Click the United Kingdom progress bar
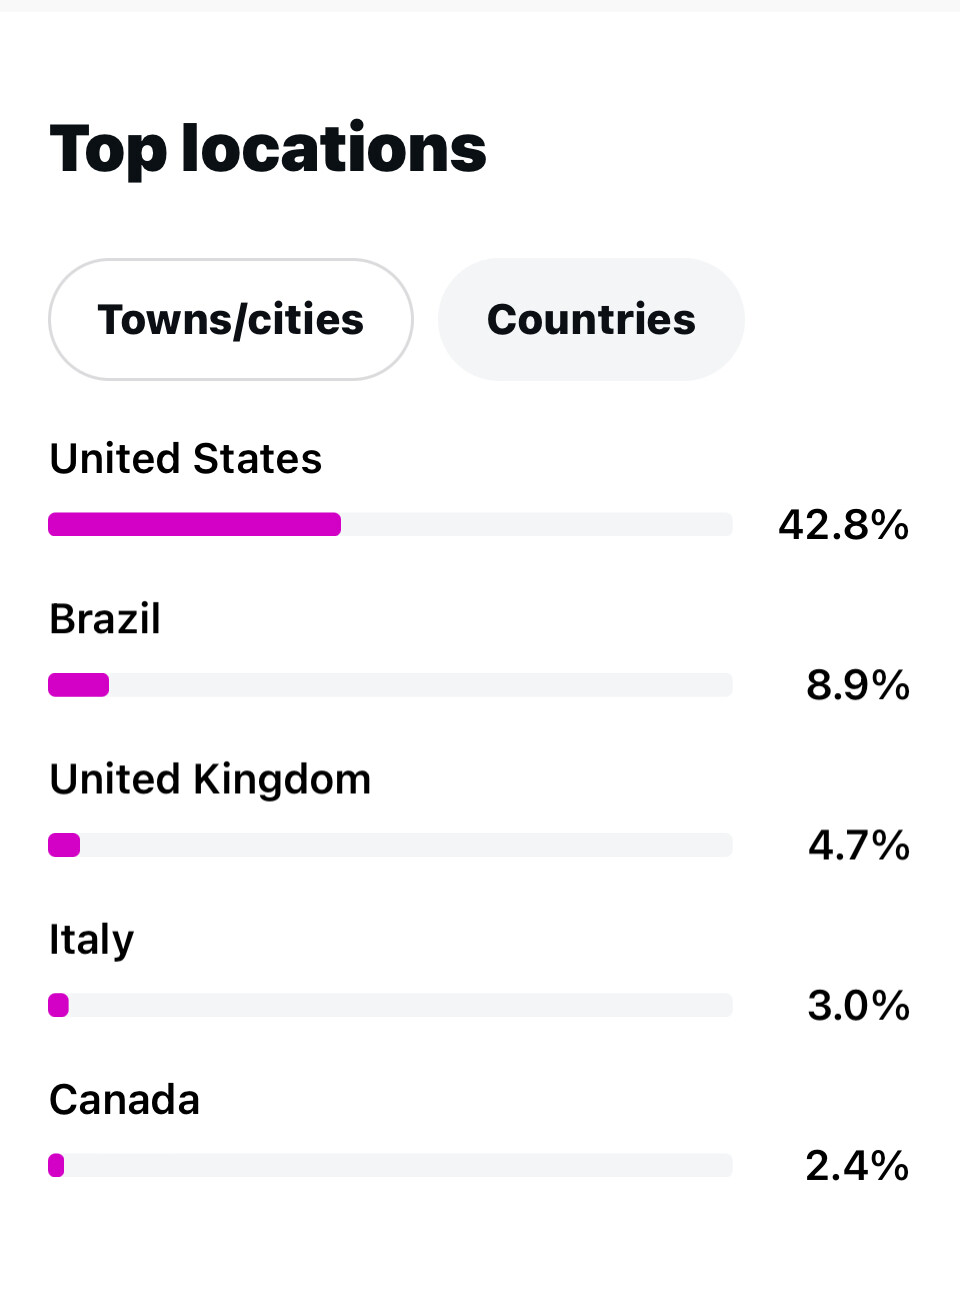Screen dimensions: 960x1304 pyautogui.click(x=390, y=845)
